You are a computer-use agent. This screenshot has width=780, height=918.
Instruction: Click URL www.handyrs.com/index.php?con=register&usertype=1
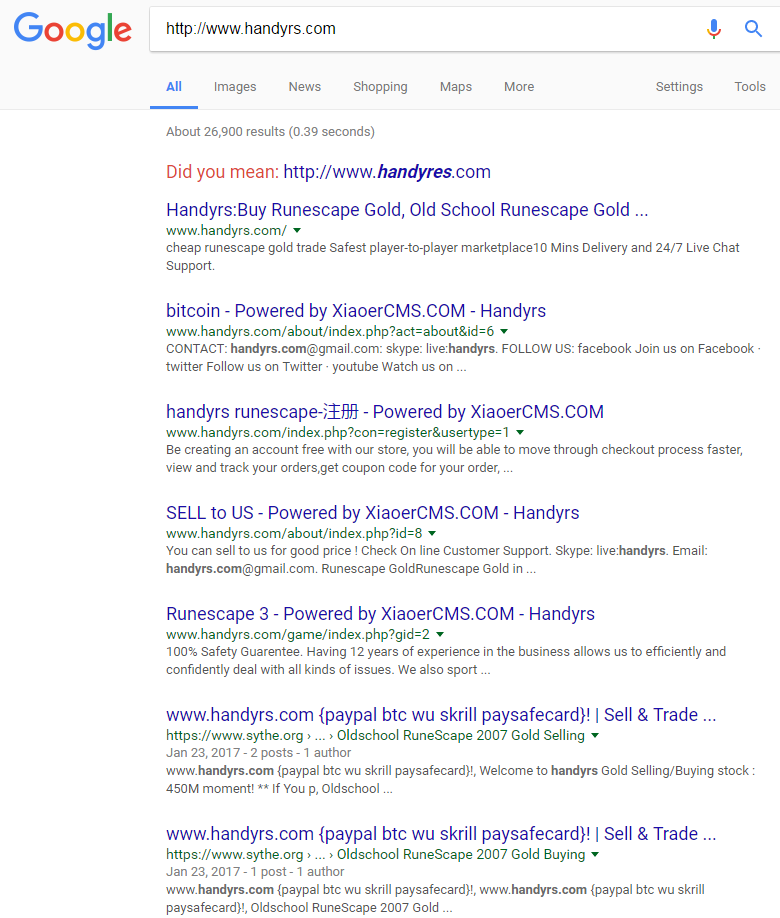[338, 433]
